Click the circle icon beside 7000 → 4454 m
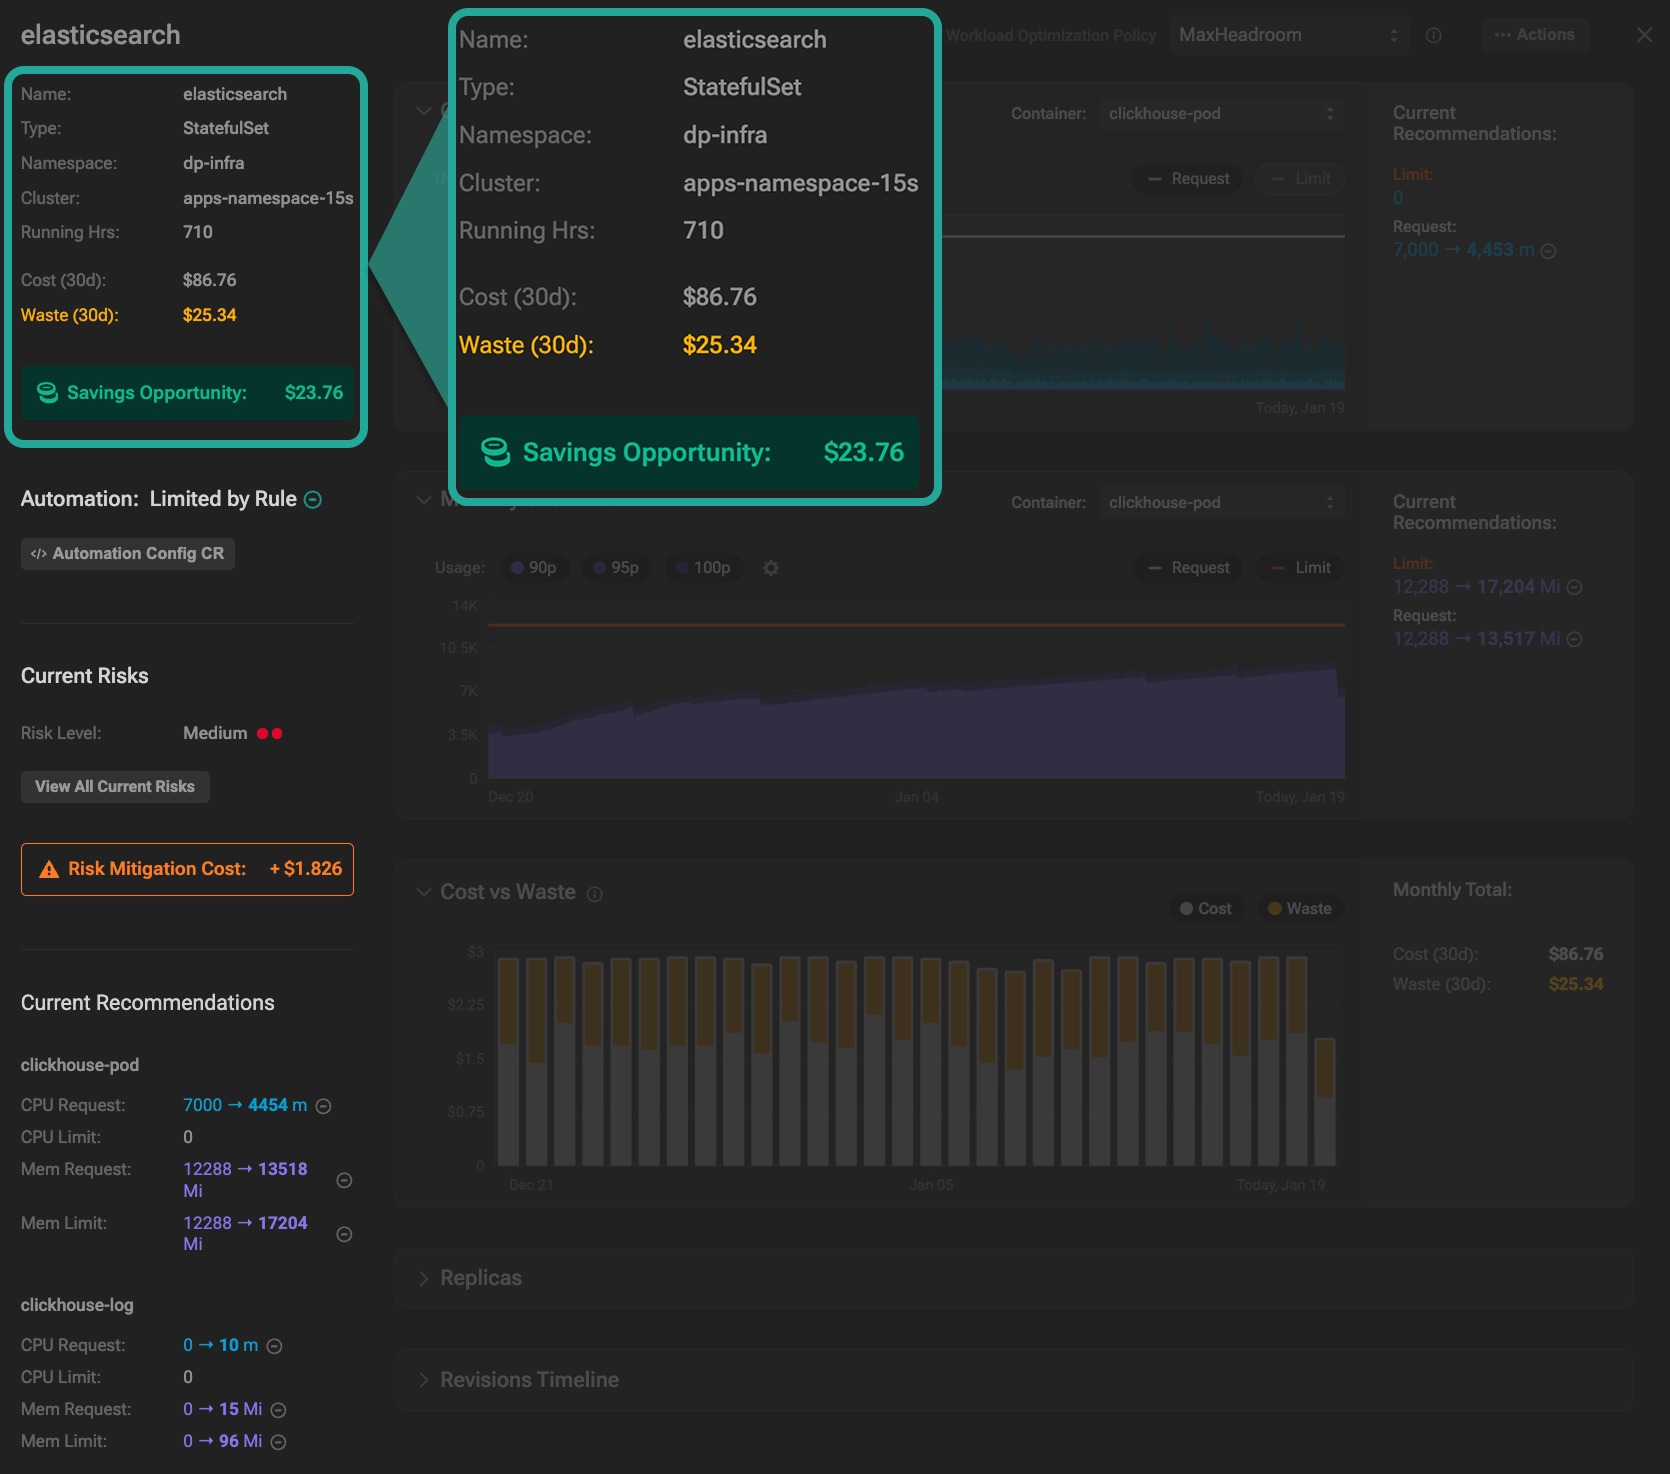Image resolution: width=1670 pixels, height=1474 pixels. point(324,1106)
